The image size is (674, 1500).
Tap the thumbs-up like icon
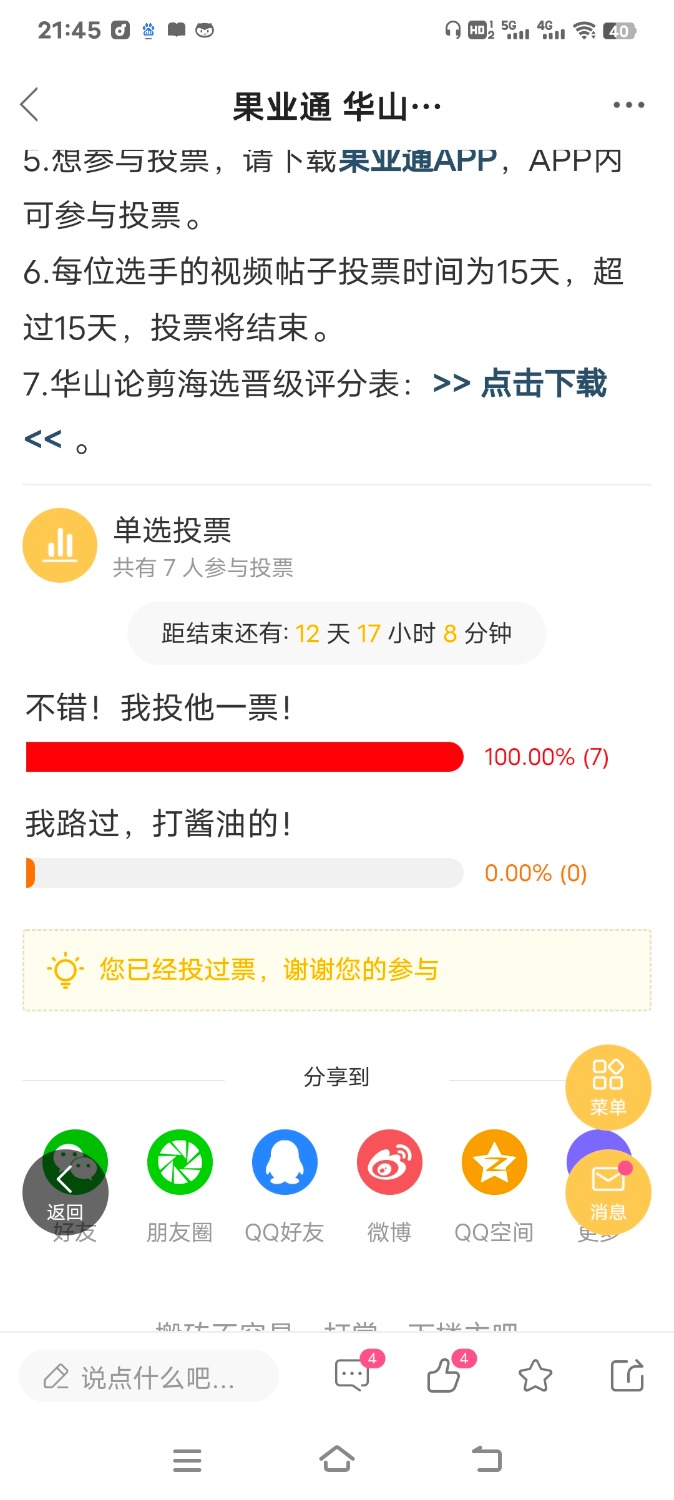coord(446,1374)
